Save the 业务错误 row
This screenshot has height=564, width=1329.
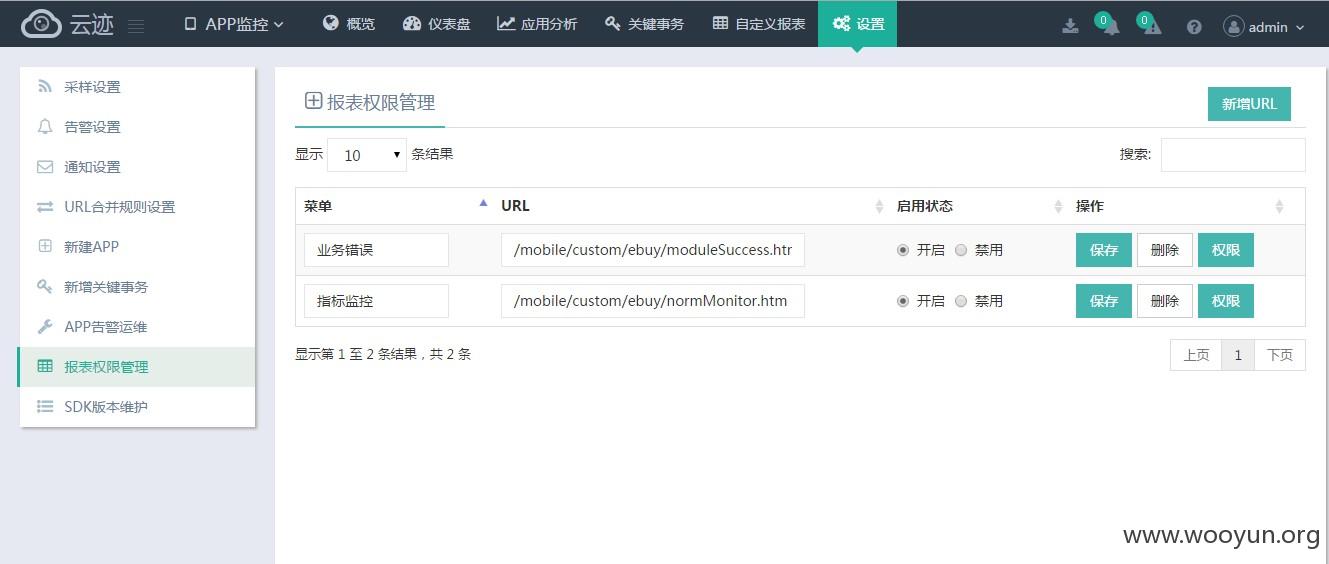pos(1104,250)
